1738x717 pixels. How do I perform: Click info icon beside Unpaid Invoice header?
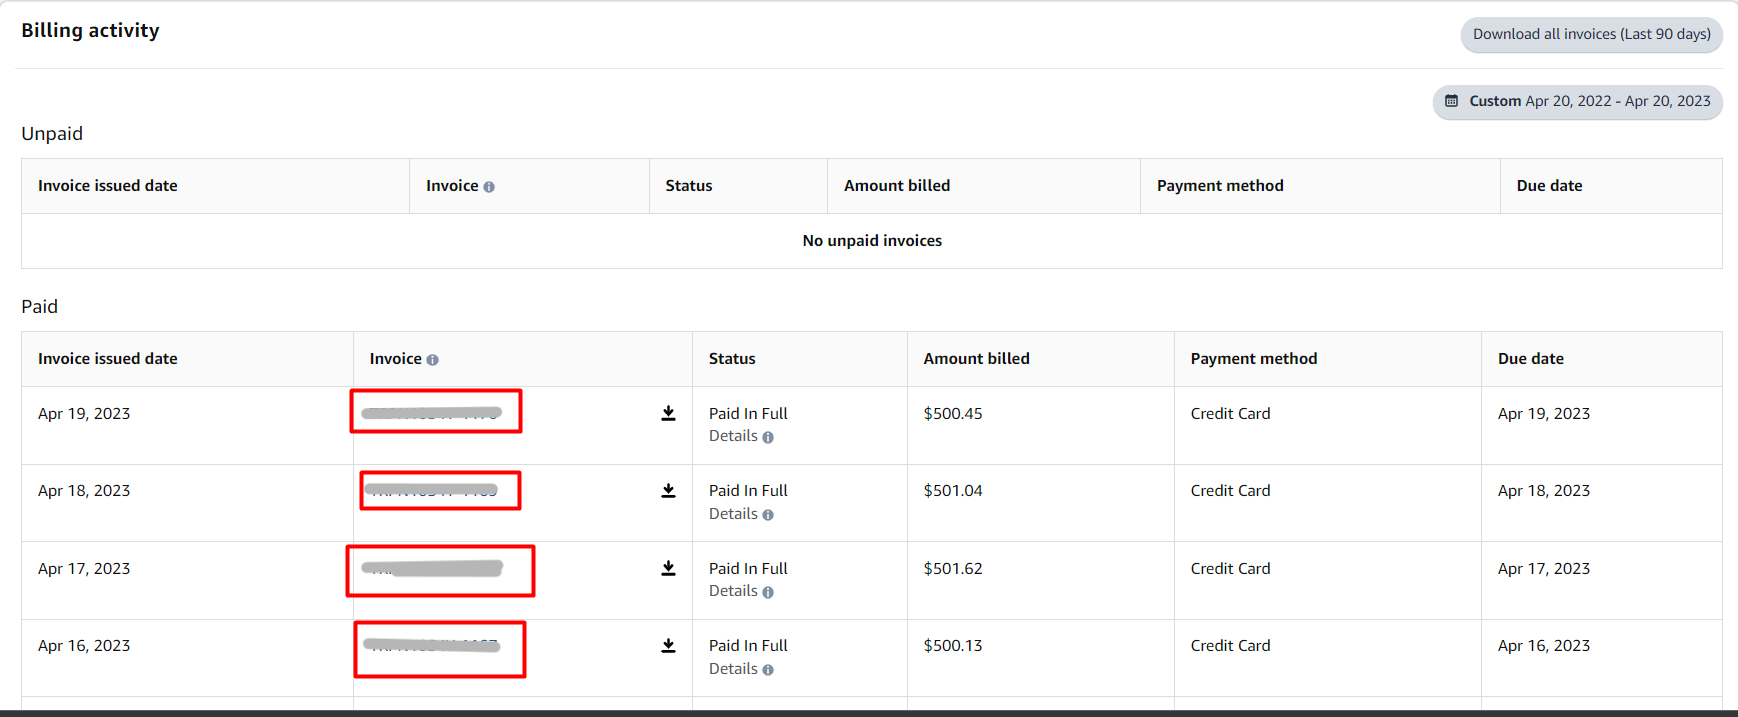pyautogui.click(x=489, y=187)
